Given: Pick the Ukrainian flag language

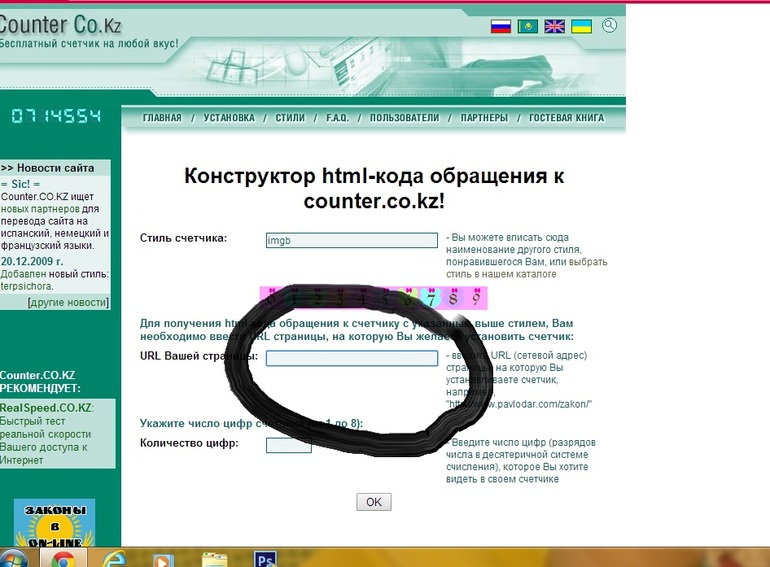Looking at the screenshot, I should (x=581, y=26).
